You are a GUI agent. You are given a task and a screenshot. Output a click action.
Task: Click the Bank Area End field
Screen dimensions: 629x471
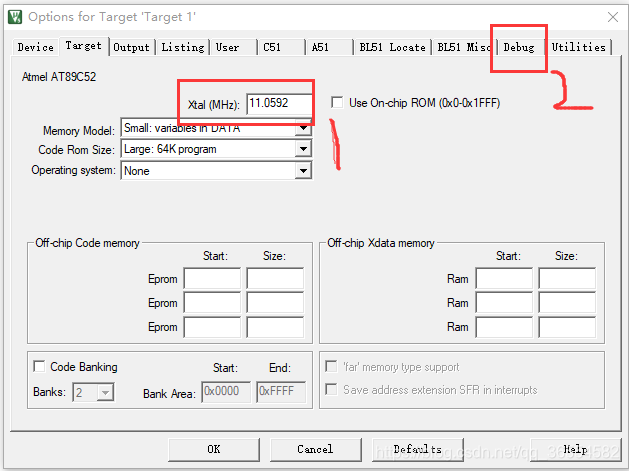pyautogui.click(x=281, y=392)
